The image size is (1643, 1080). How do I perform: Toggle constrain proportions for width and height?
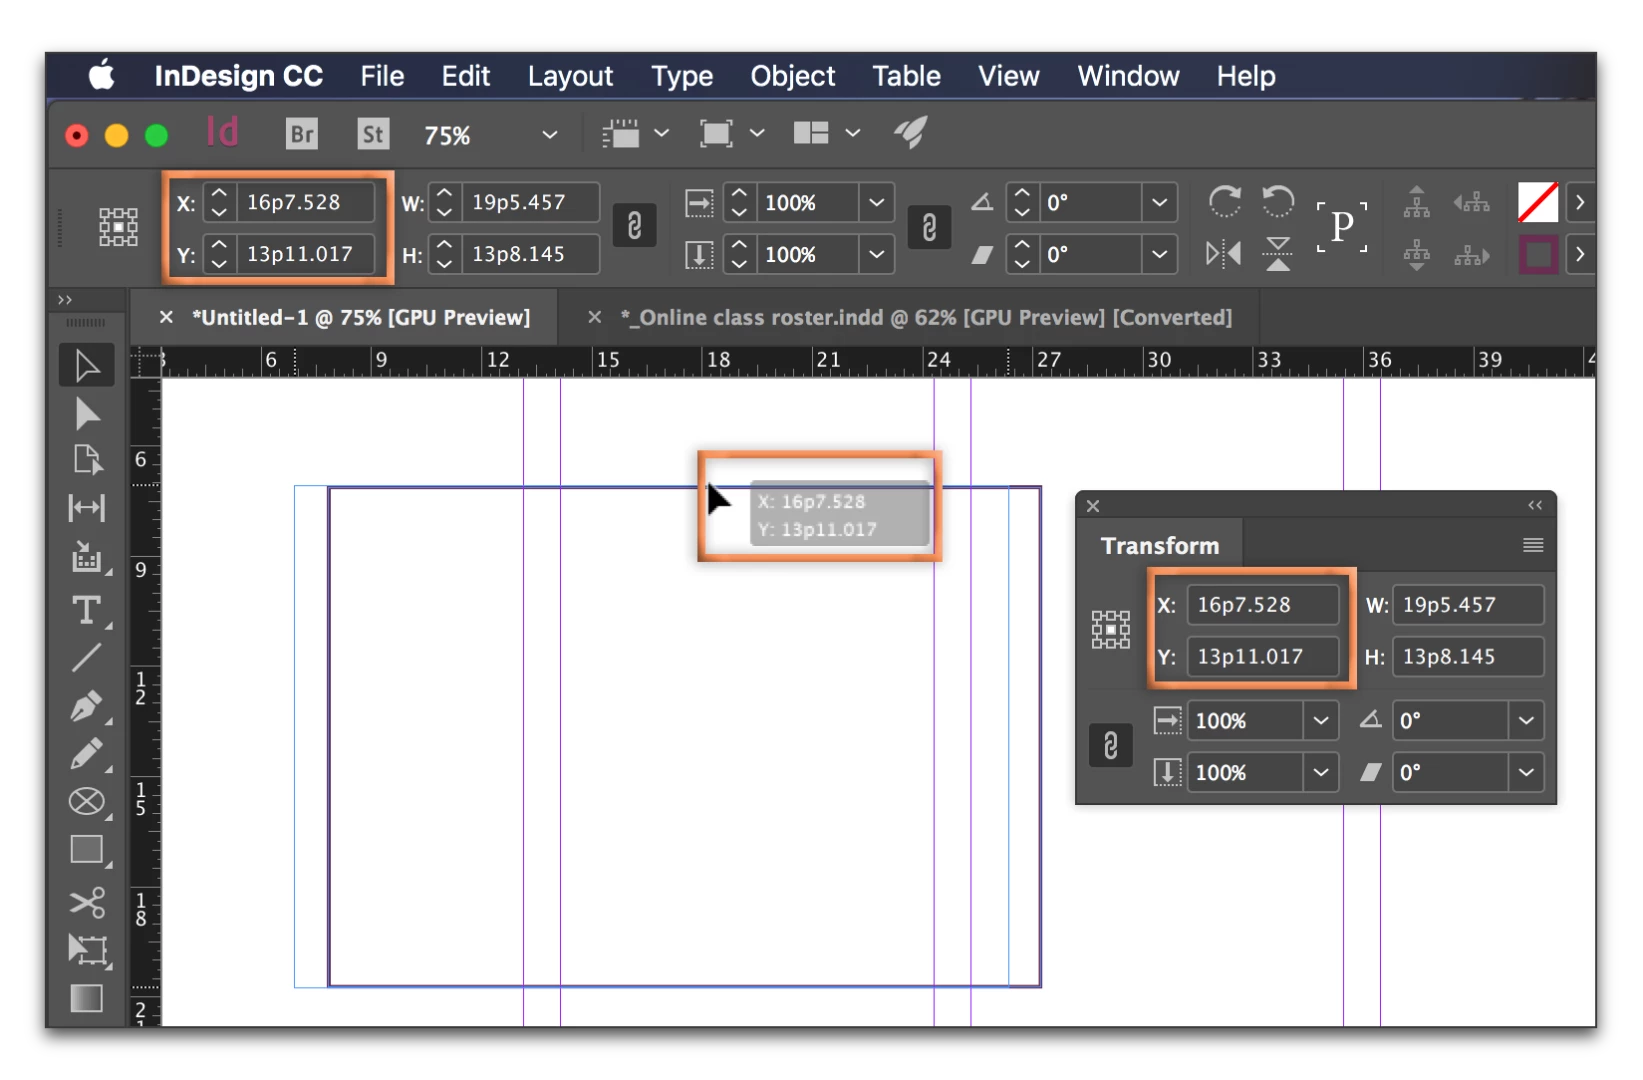[x=634, y=226]
